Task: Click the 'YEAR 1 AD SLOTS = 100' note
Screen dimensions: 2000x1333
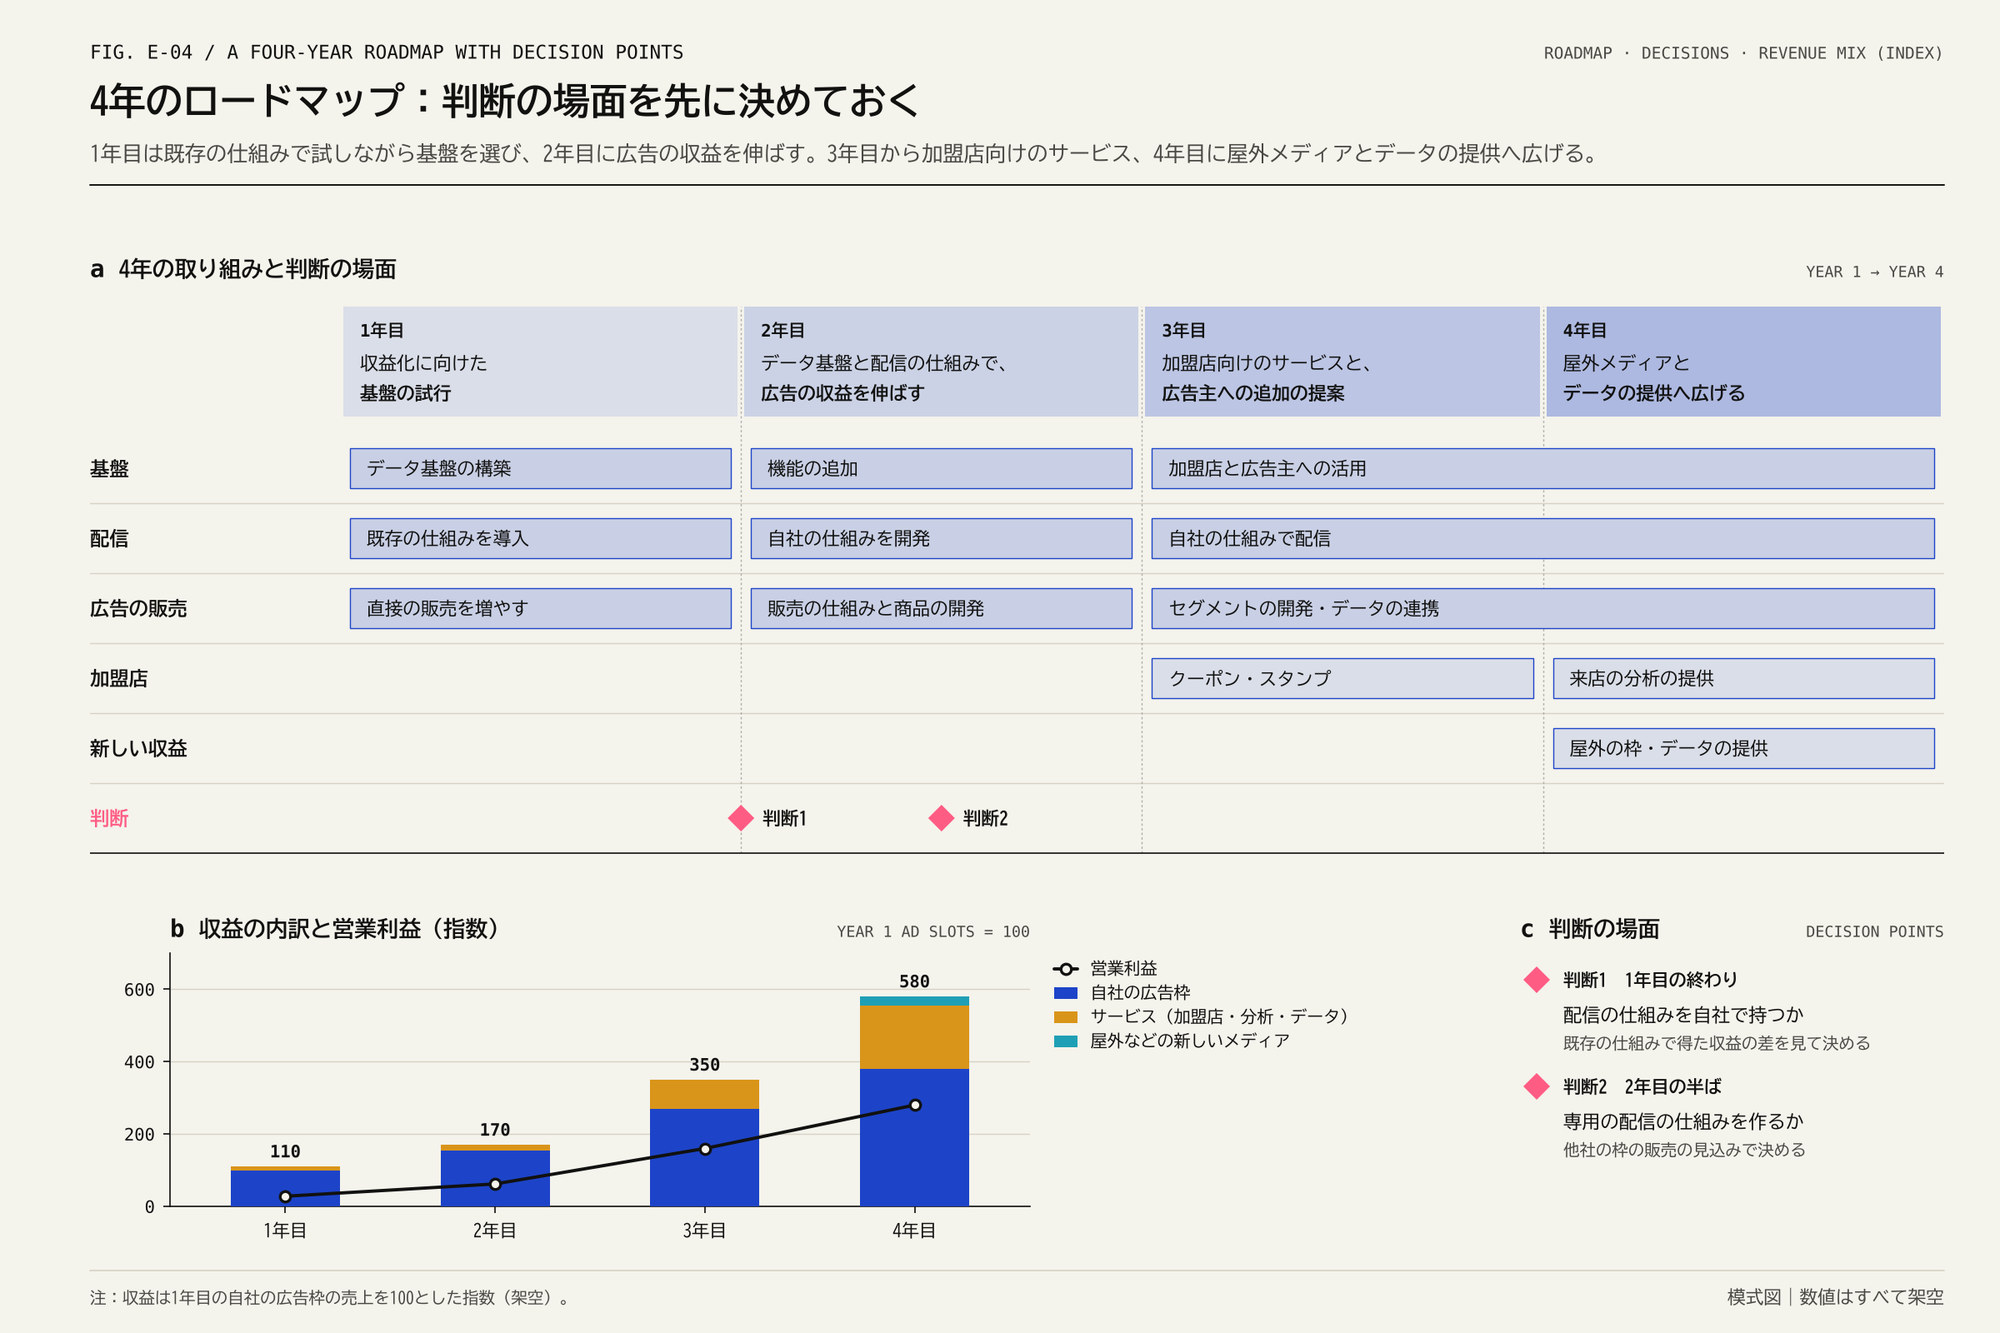Action: (x=933, y=932)
